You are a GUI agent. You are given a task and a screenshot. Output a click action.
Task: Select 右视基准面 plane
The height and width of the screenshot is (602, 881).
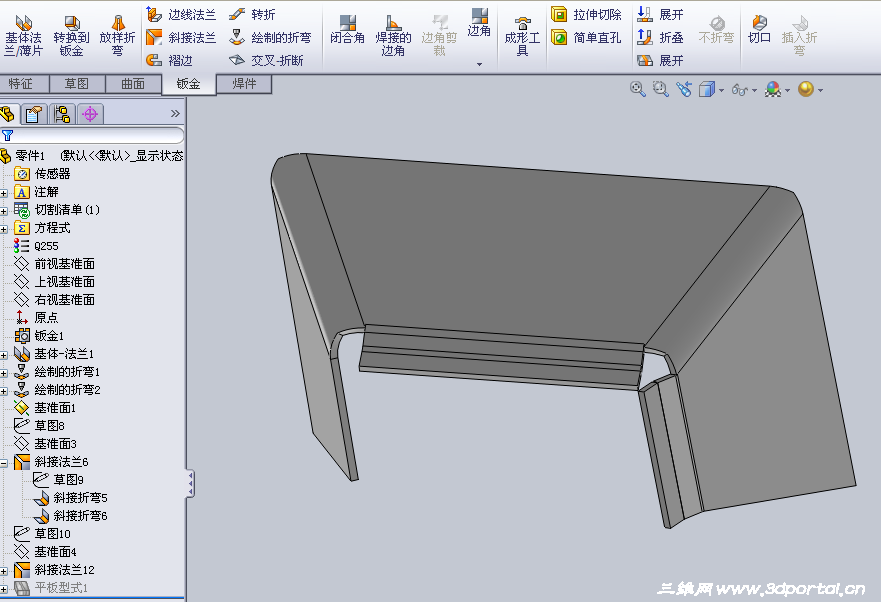pyautogui.click(x=55, y=300)
